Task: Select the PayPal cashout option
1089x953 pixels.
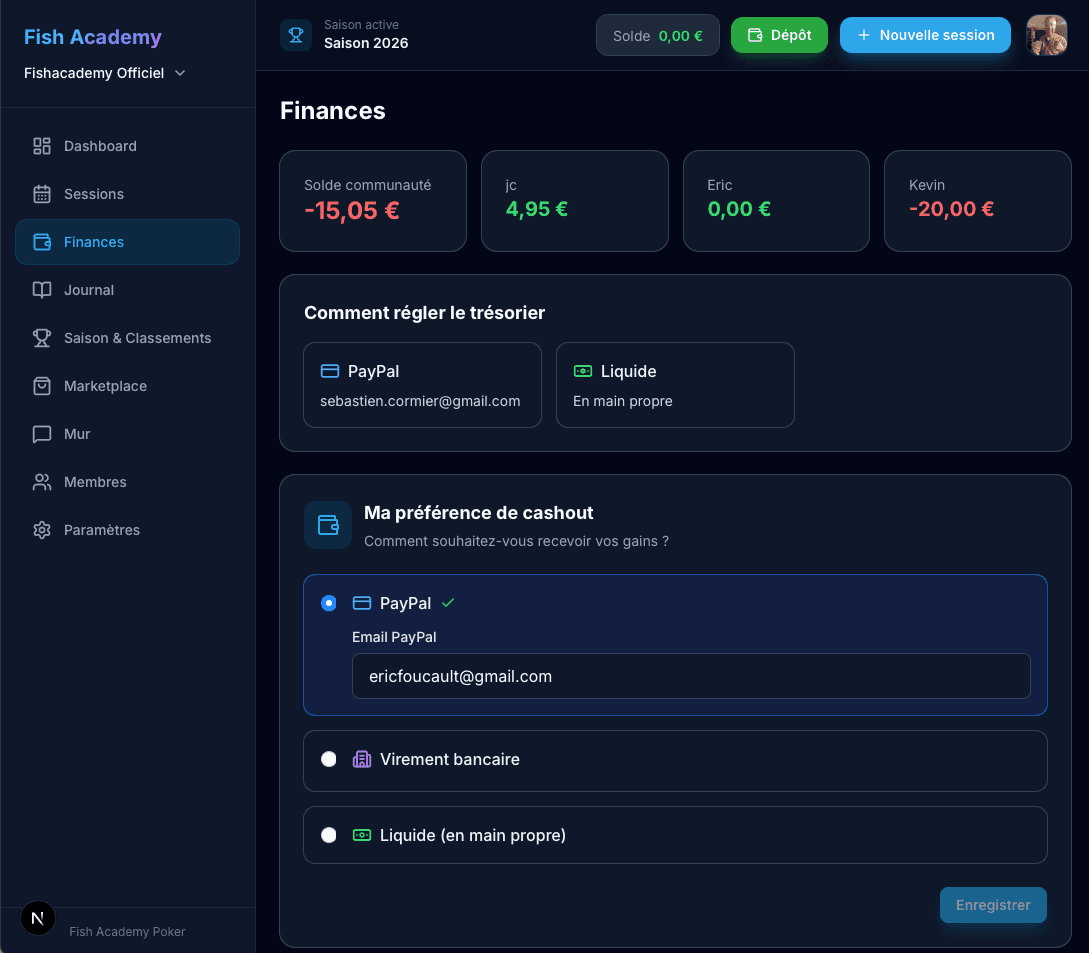Action: coord(329,603)
